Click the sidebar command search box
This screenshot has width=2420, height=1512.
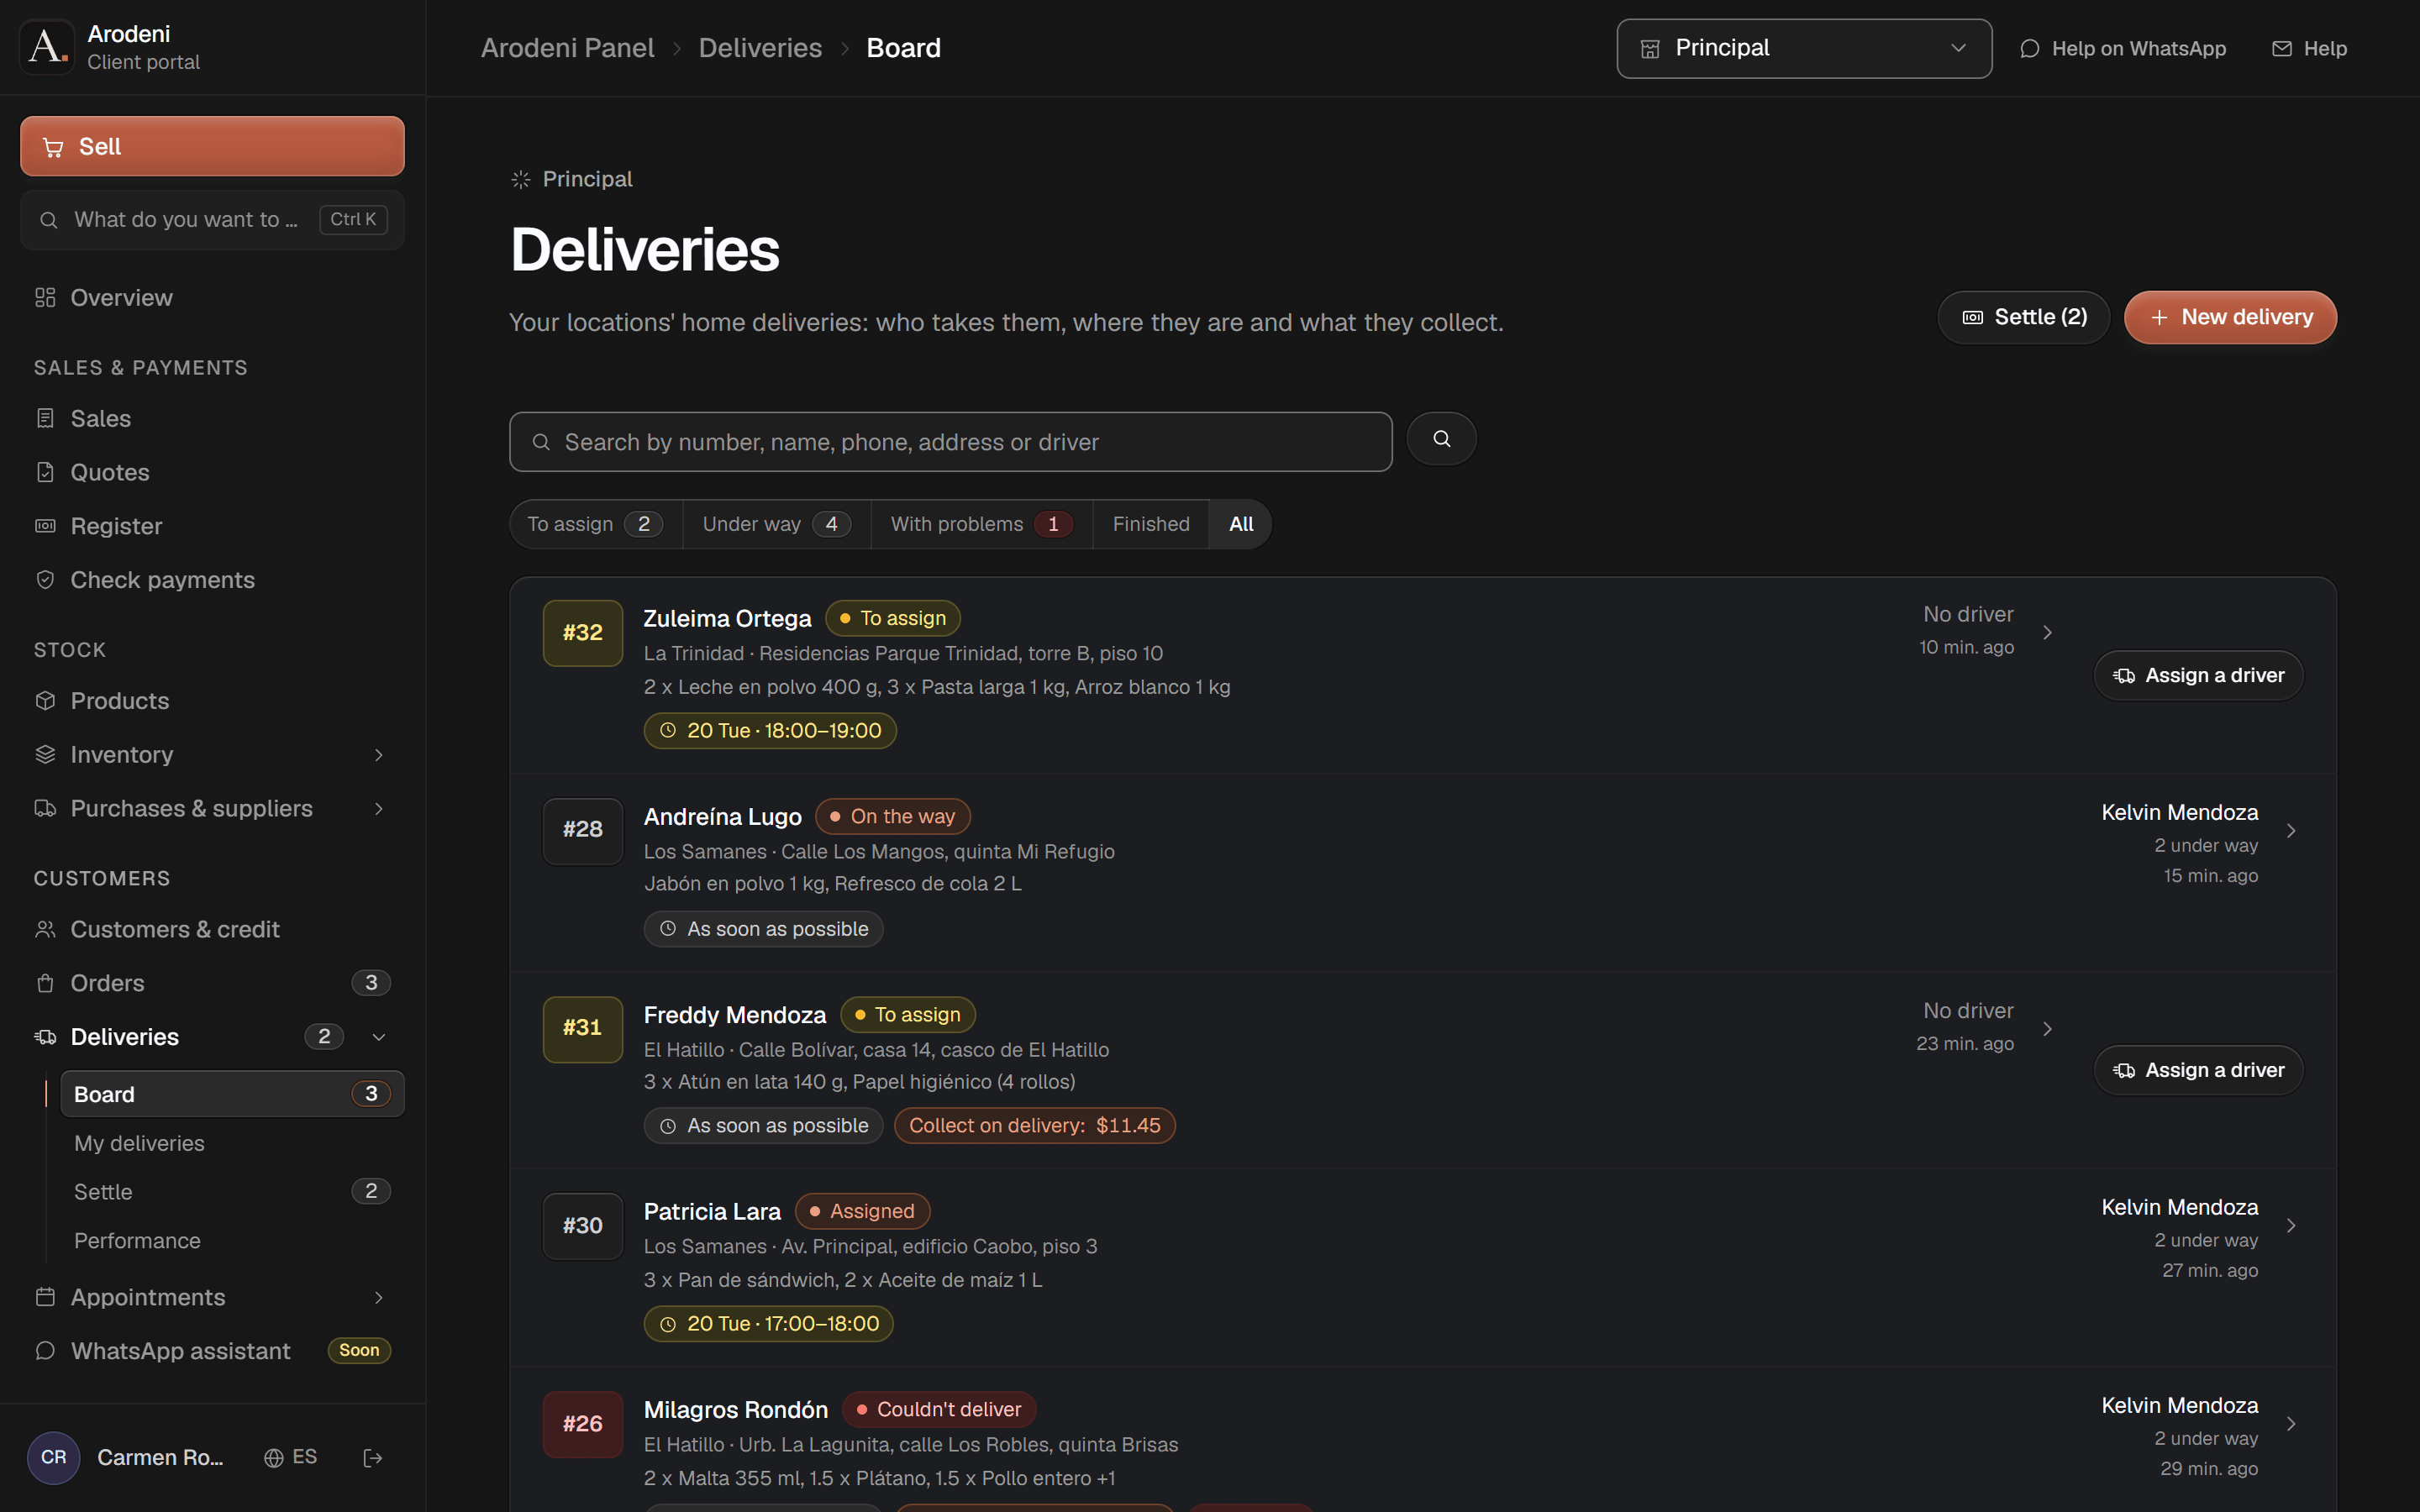click(x=212, y=219)
